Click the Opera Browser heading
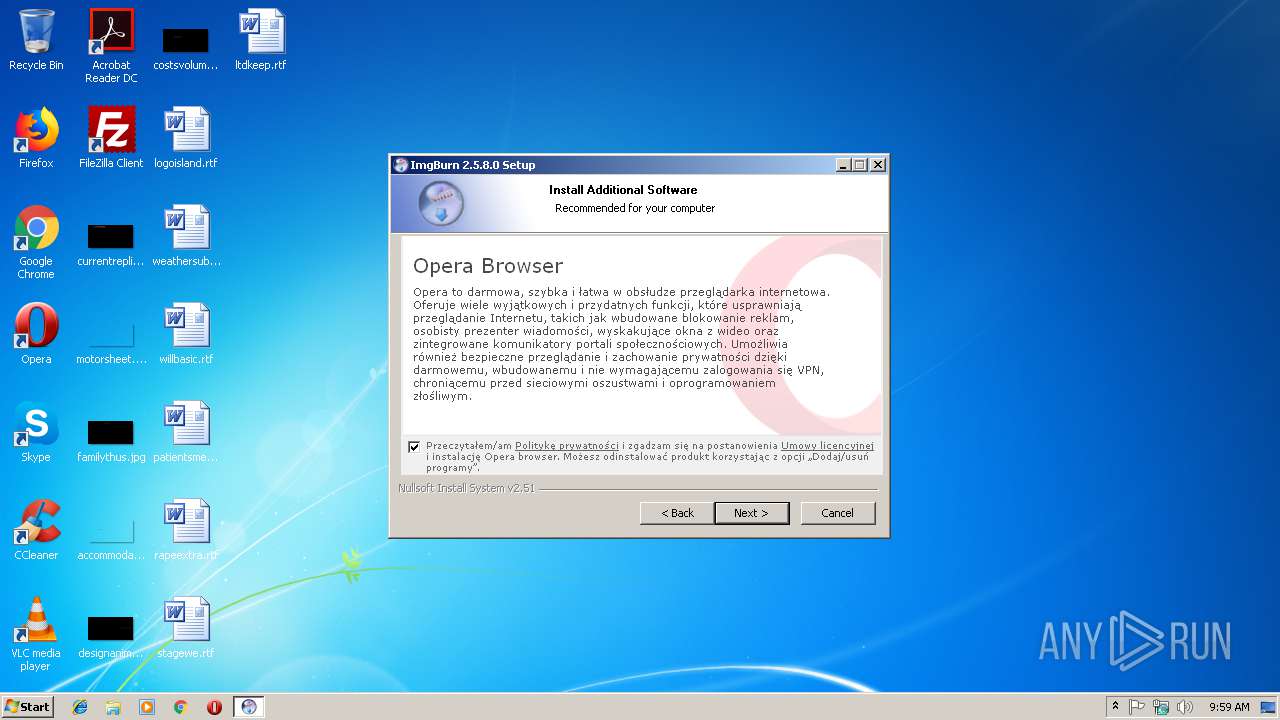Image resolution: width=1280 pixels, height=720 pixels. [x=488, y=266]
